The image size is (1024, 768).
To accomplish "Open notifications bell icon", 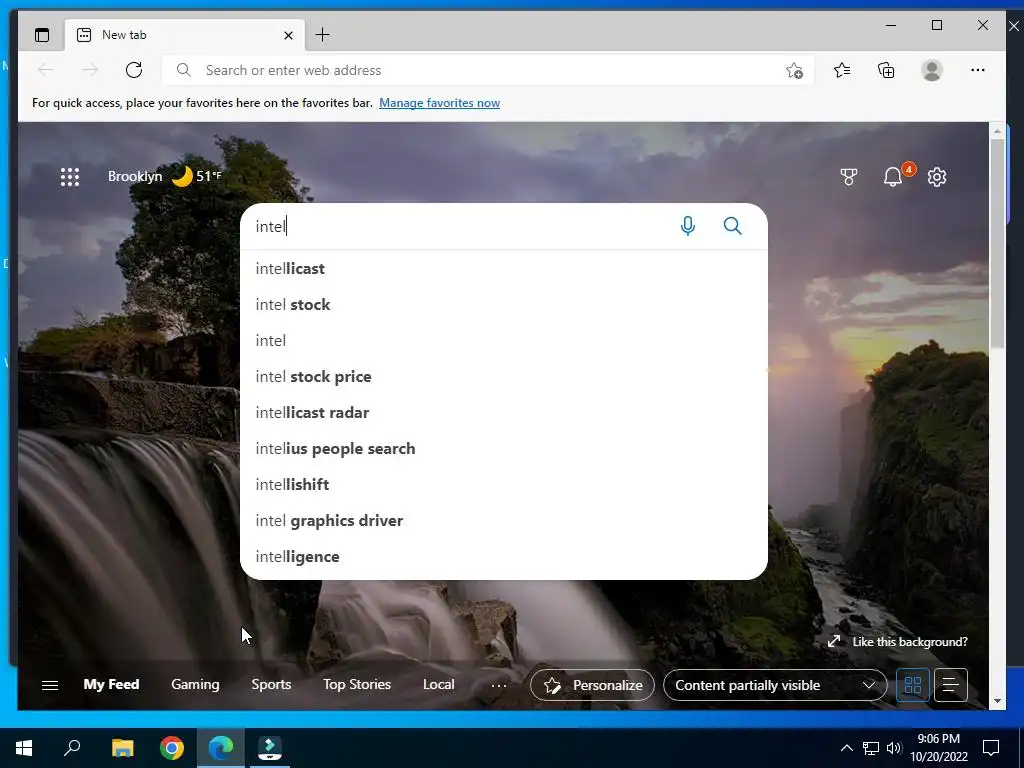I will 893,177.
